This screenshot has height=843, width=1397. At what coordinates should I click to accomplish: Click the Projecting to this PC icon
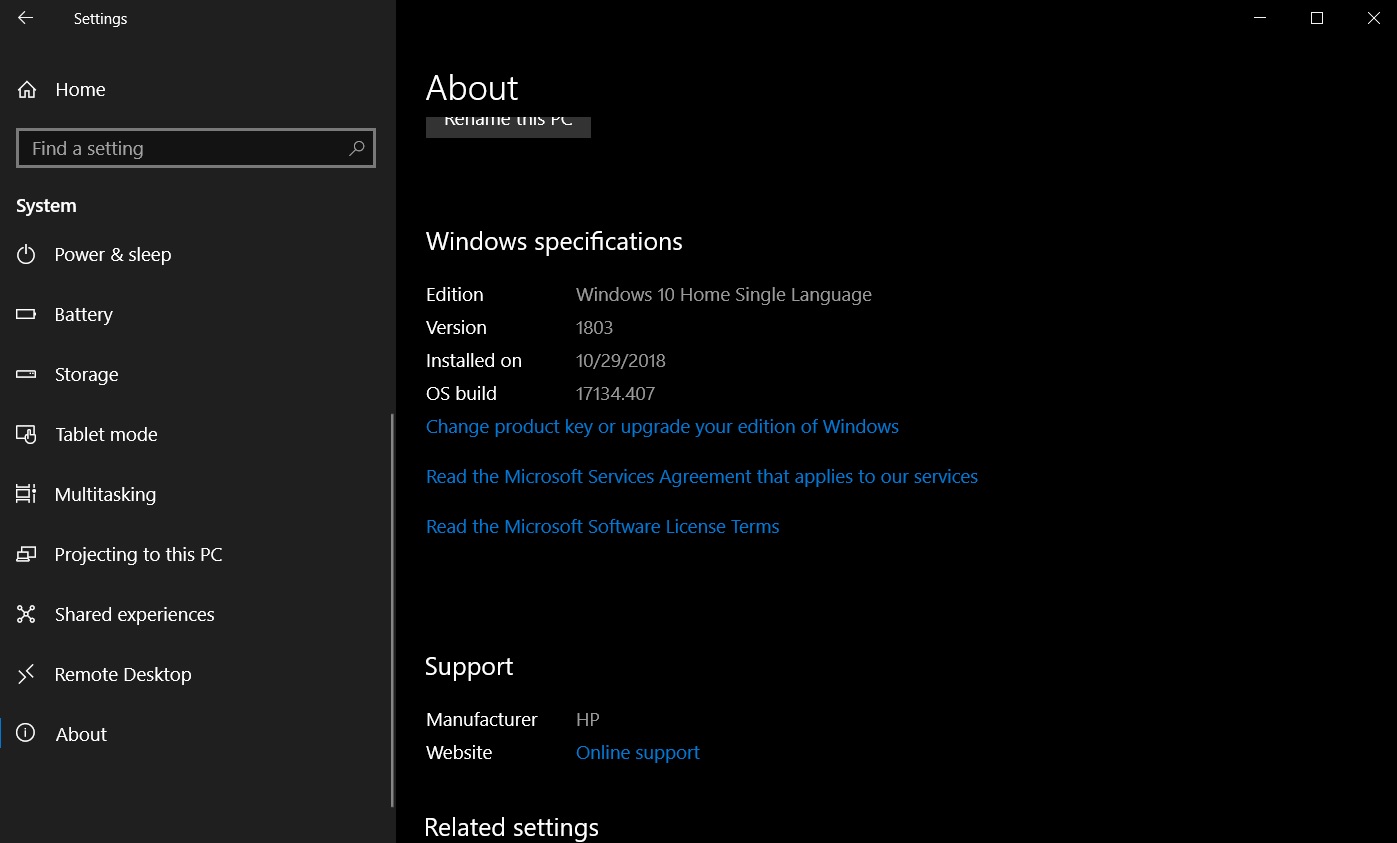click(26, 554)
